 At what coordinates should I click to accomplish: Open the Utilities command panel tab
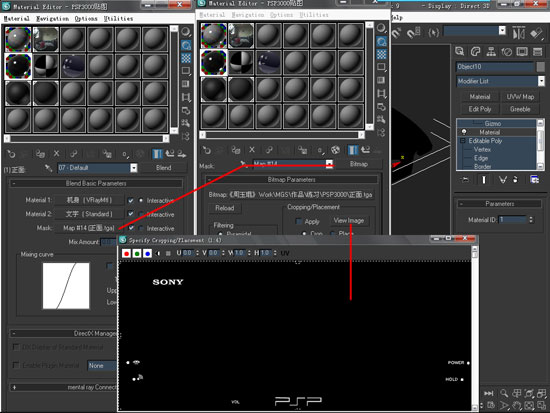tap(537, 52)
